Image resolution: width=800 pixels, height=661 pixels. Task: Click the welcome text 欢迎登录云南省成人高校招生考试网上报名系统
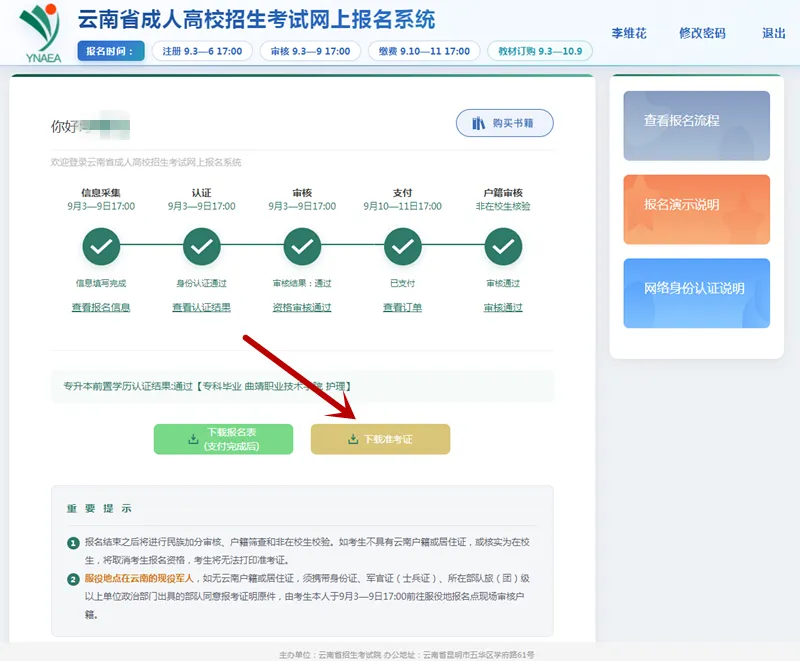(146, 162)
